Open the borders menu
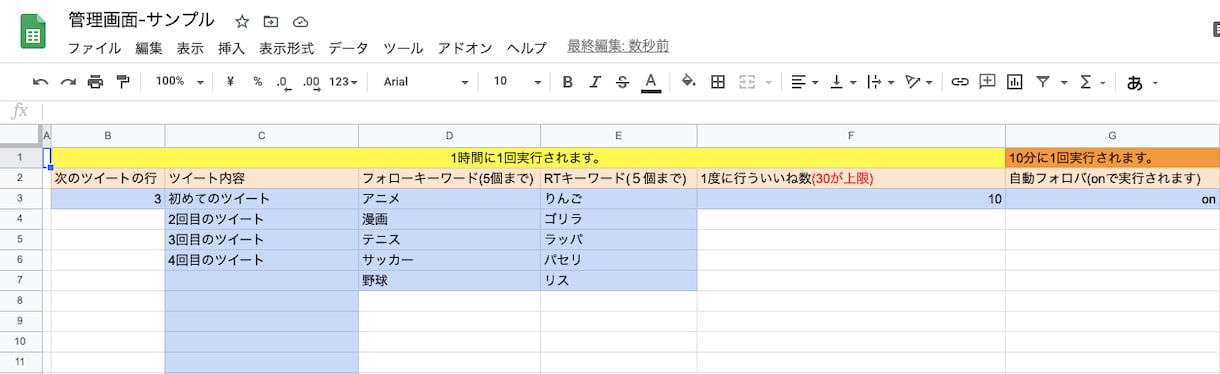This screenshot has width=1220, height=374. tap(717, 82)
